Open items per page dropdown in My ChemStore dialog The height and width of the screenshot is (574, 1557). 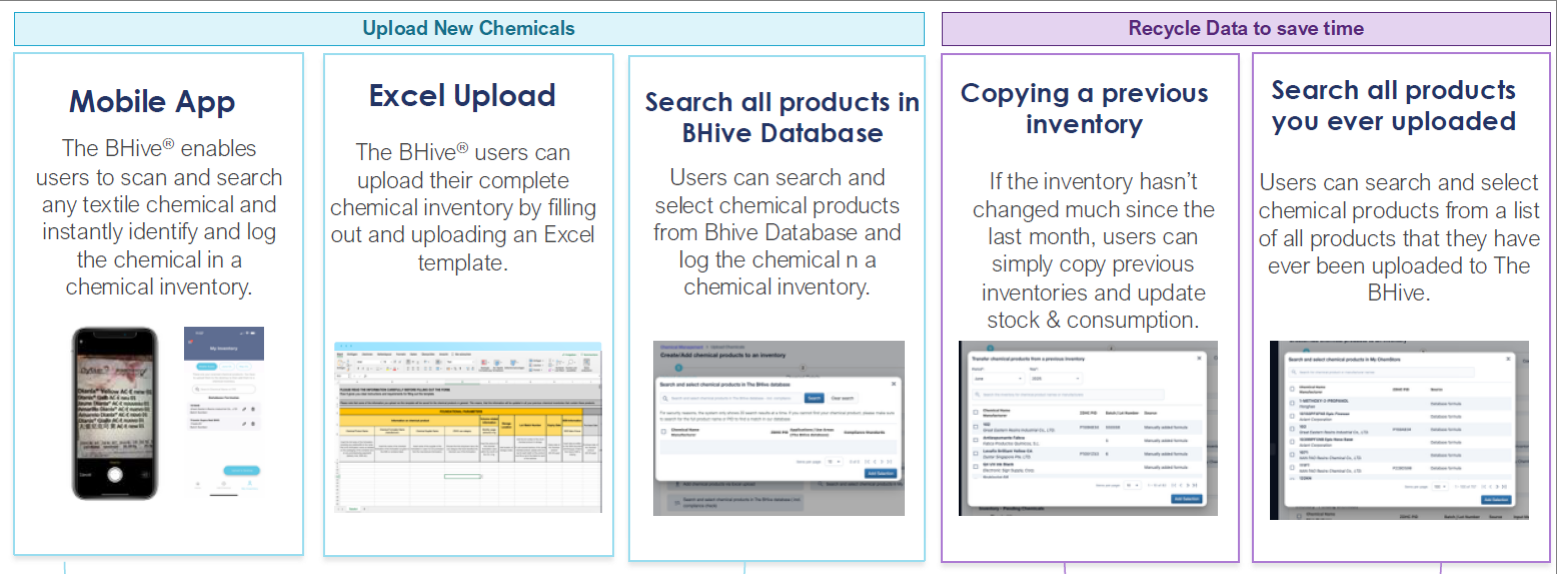(1440, 486)
